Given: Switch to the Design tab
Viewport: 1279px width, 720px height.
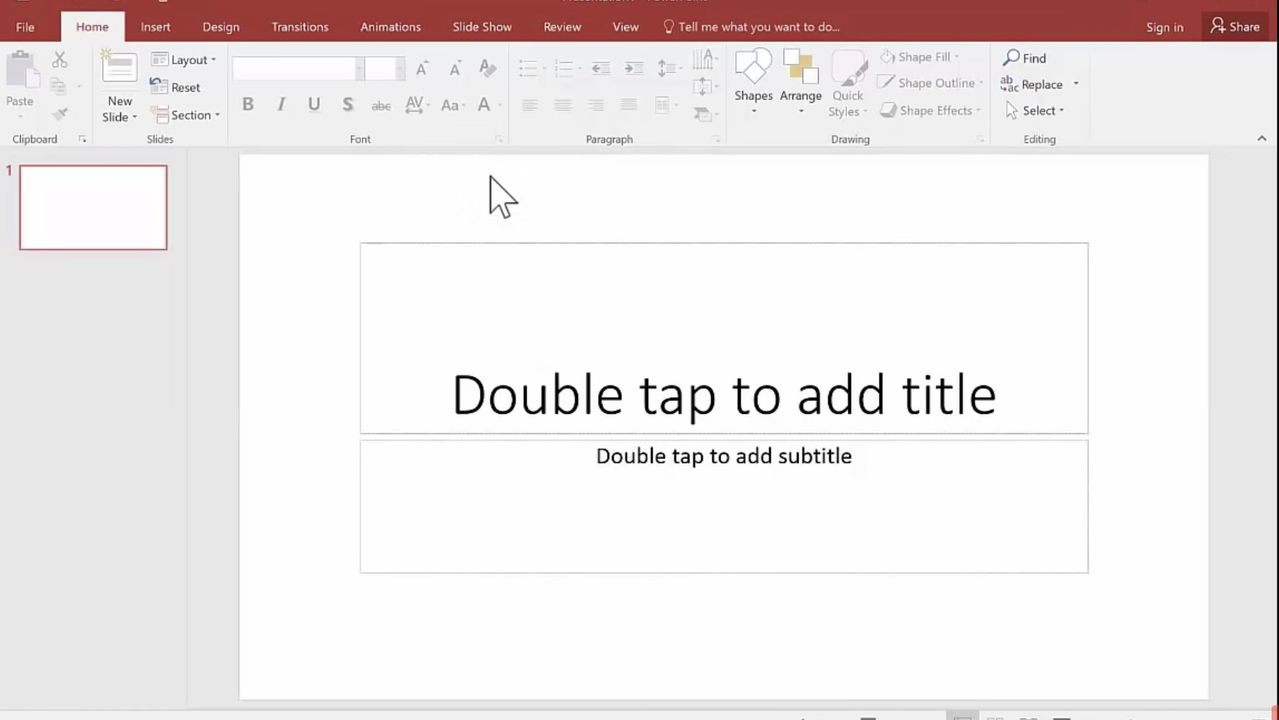Looking at the screenshot, I should (x=220, y=27).
